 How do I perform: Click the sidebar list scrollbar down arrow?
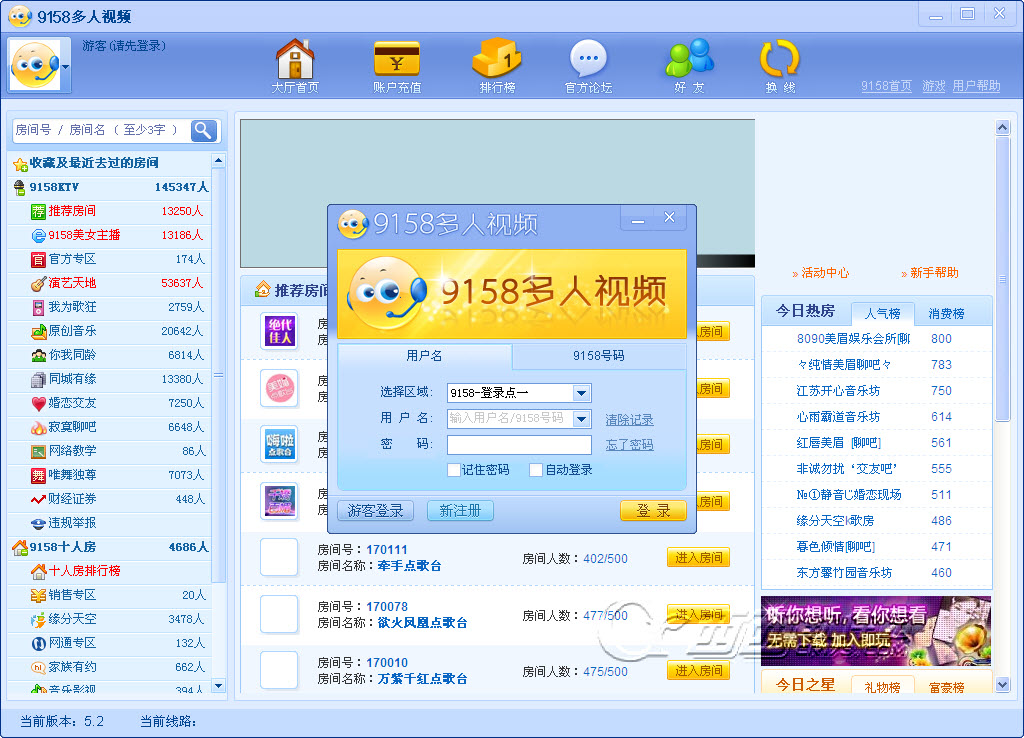pos(219,686)
